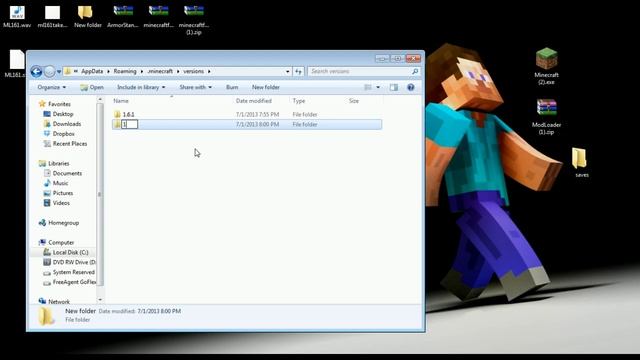The width and height of the screenshot is (640, 360).
Task: Click Favorites in navigation pane
Action: [x=55, y=104]
